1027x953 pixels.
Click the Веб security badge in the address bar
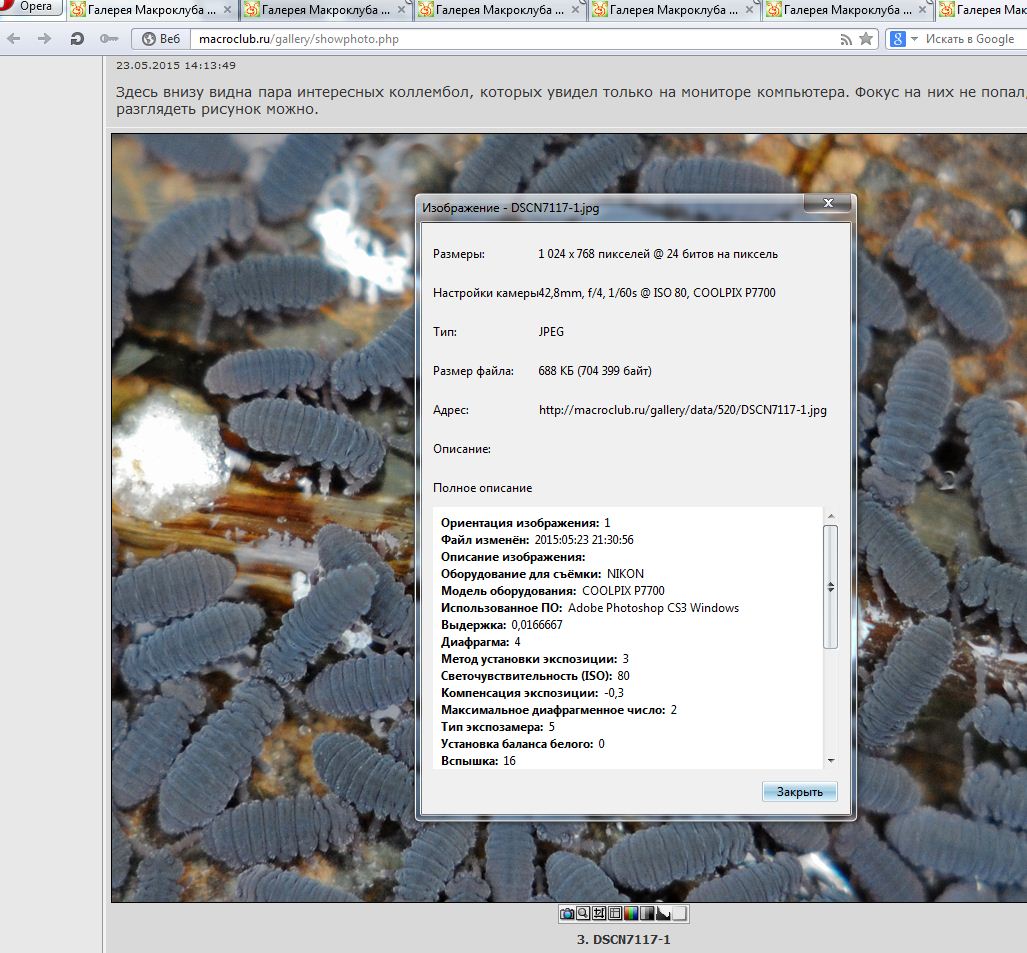(x=161, y=39)
